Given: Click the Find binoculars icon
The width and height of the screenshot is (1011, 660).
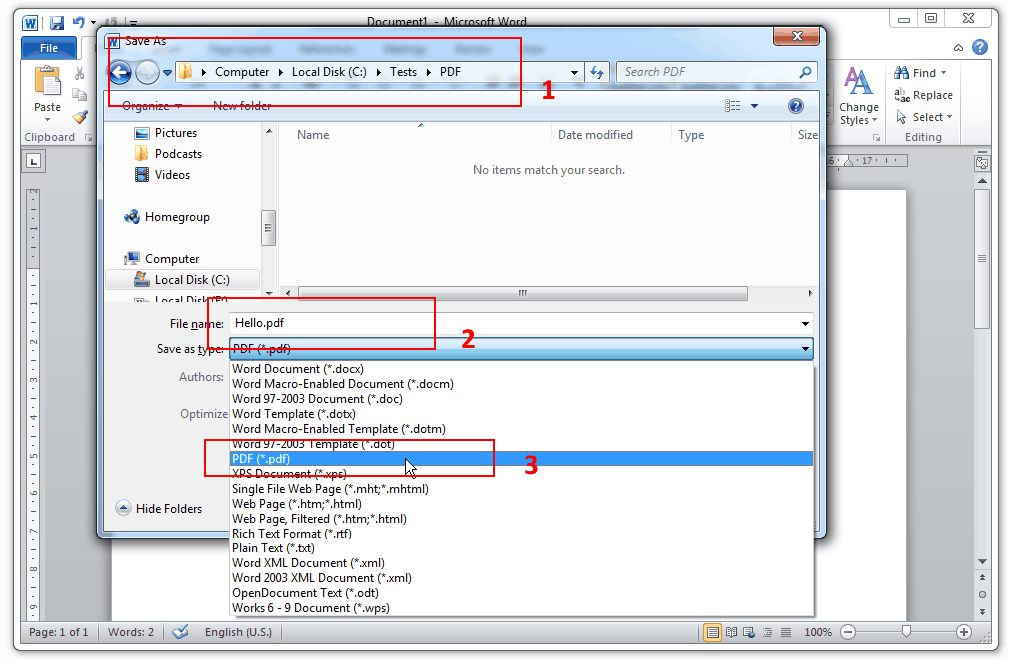Looking at the screenshot, I should pyautogui.click(x=901, y=73).
